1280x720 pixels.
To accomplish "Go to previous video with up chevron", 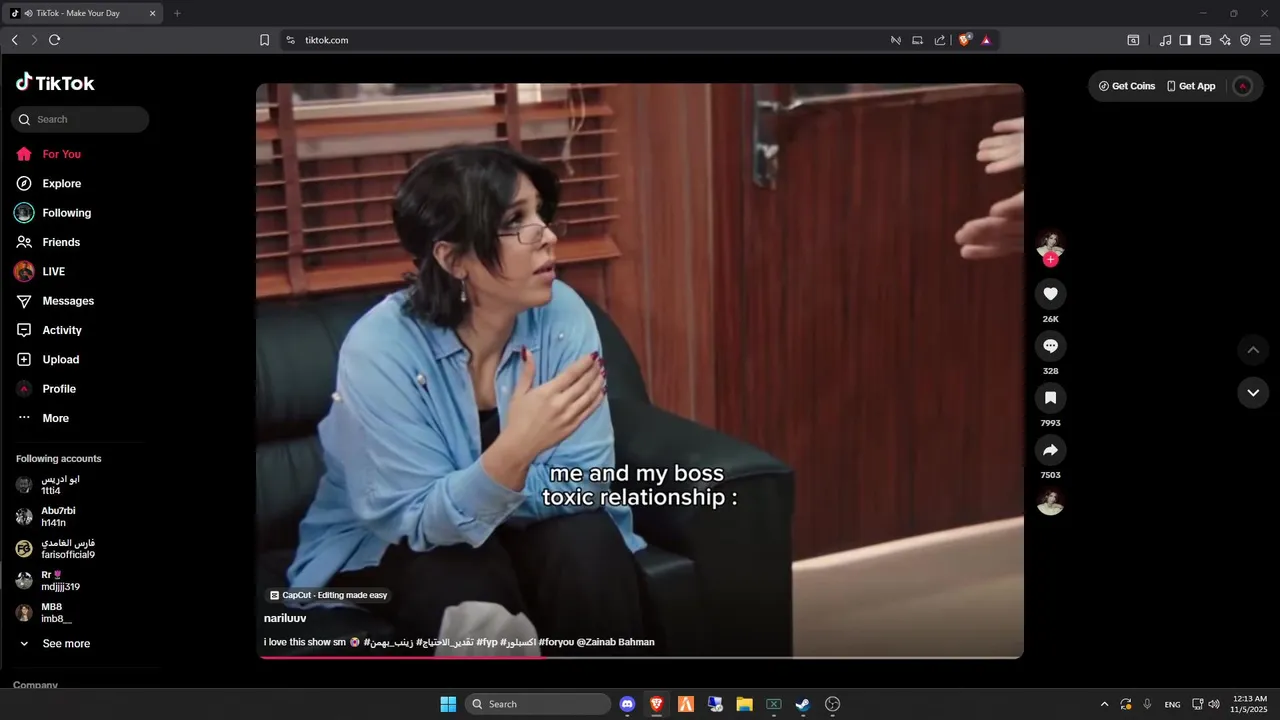I will pos(1253,350).
